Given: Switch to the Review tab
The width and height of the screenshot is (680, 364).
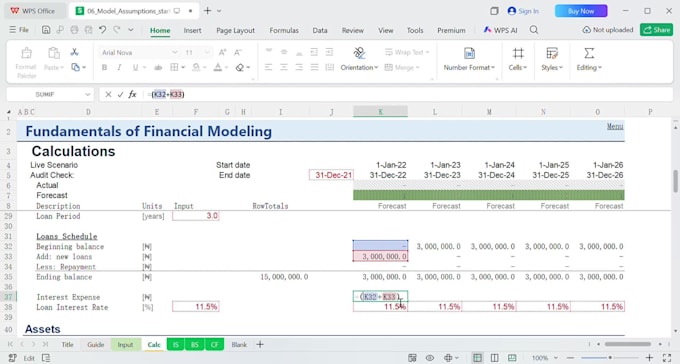Looking at the screenshot, I should tap(353, 30).
